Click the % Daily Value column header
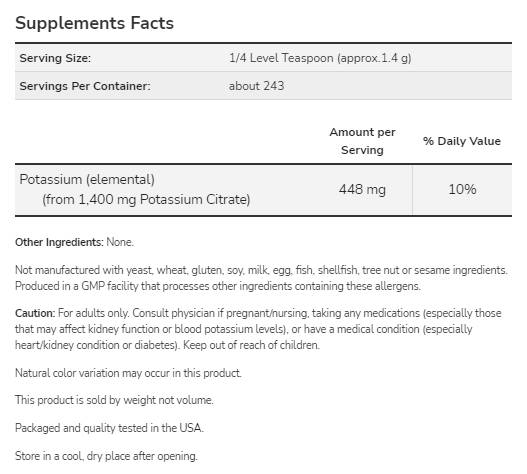 pos(462,141)
